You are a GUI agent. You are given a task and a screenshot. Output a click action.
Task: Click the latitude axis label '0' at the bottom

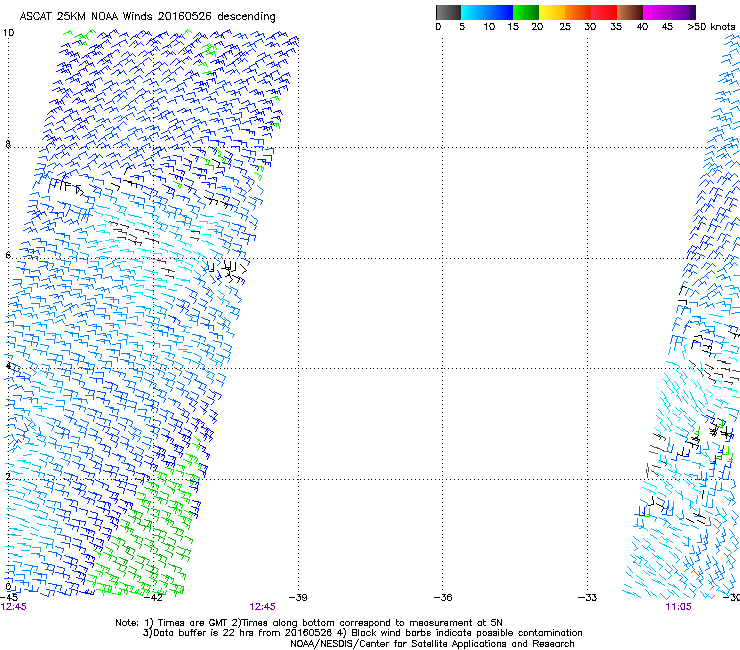[8, 587]
